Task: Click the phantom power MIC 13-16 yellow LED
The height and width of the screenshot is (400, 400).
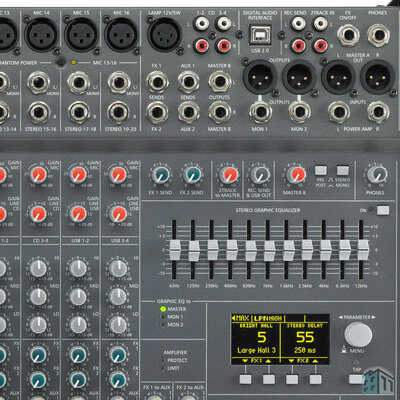Action: pos(74,62)
